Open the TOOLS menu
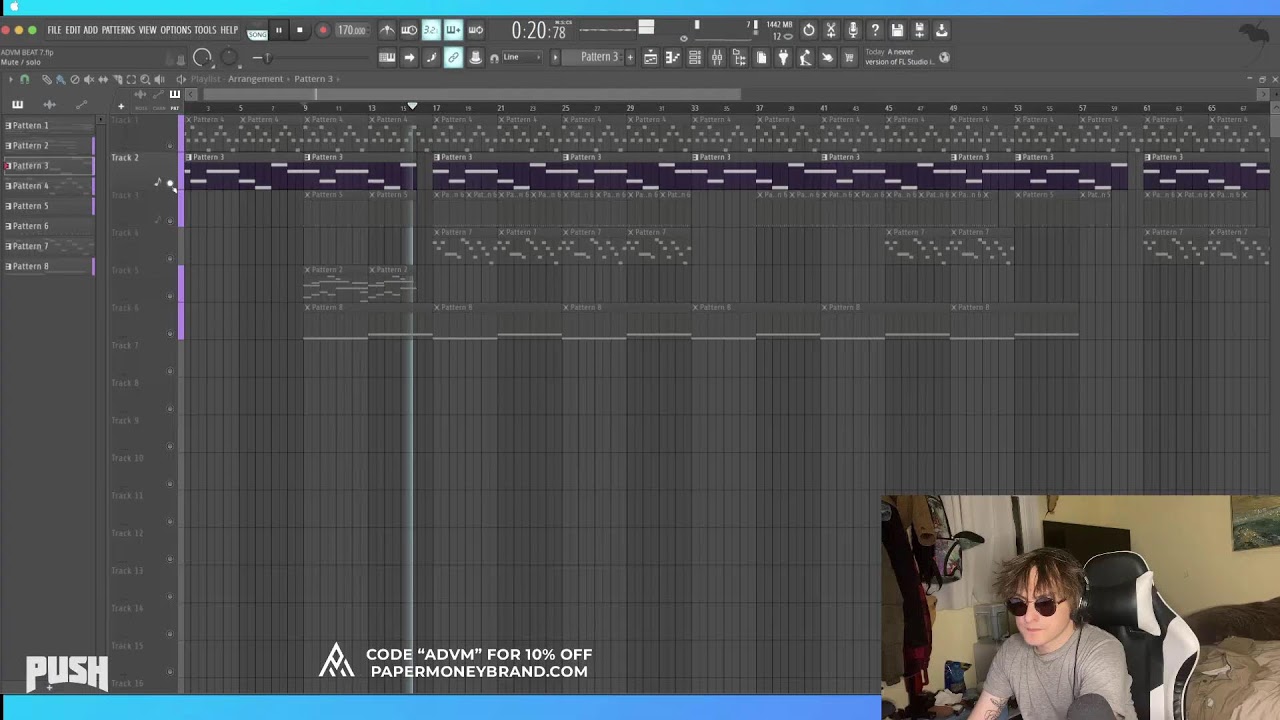 point(205,30)
